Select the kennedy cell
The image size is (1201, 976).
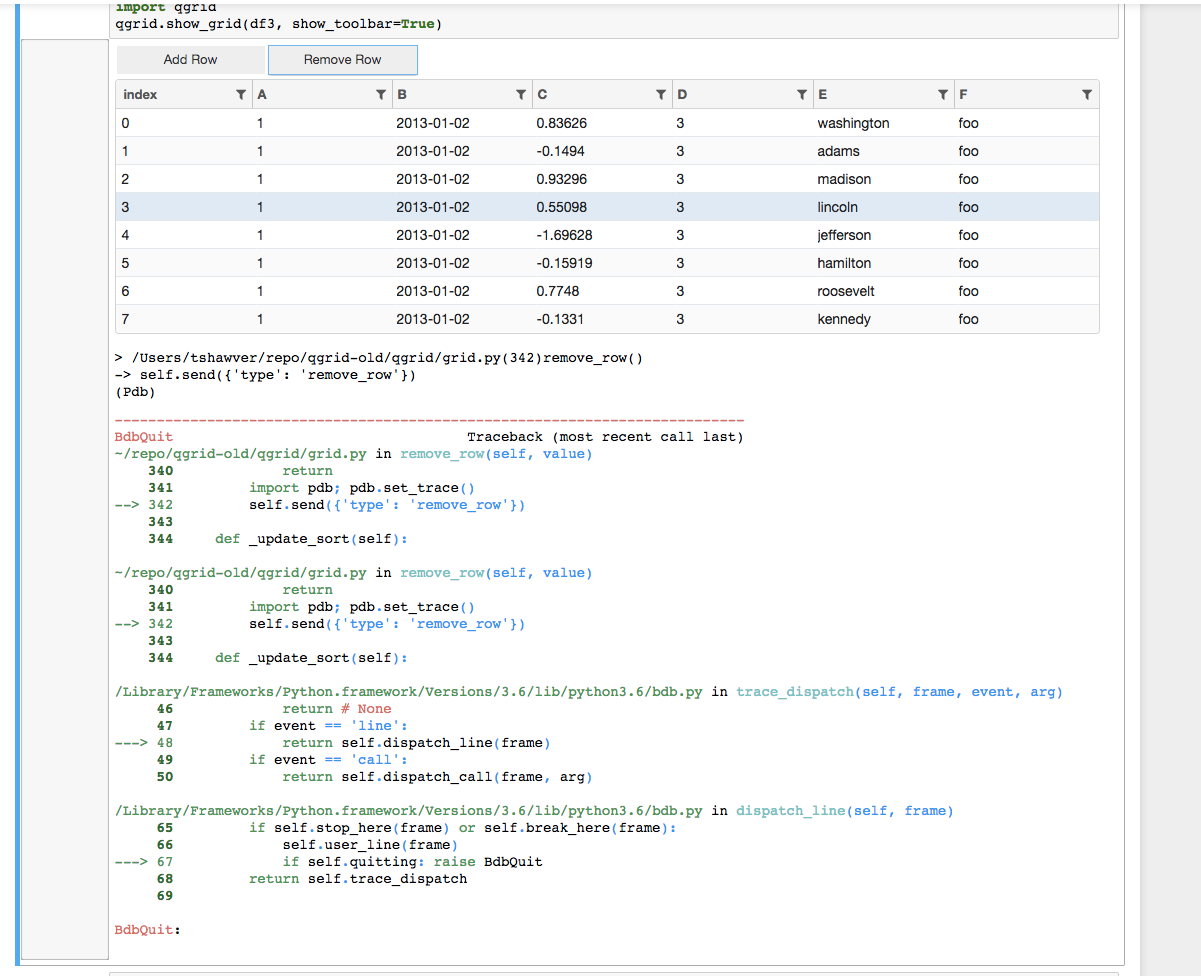click(x=844, y=319)
